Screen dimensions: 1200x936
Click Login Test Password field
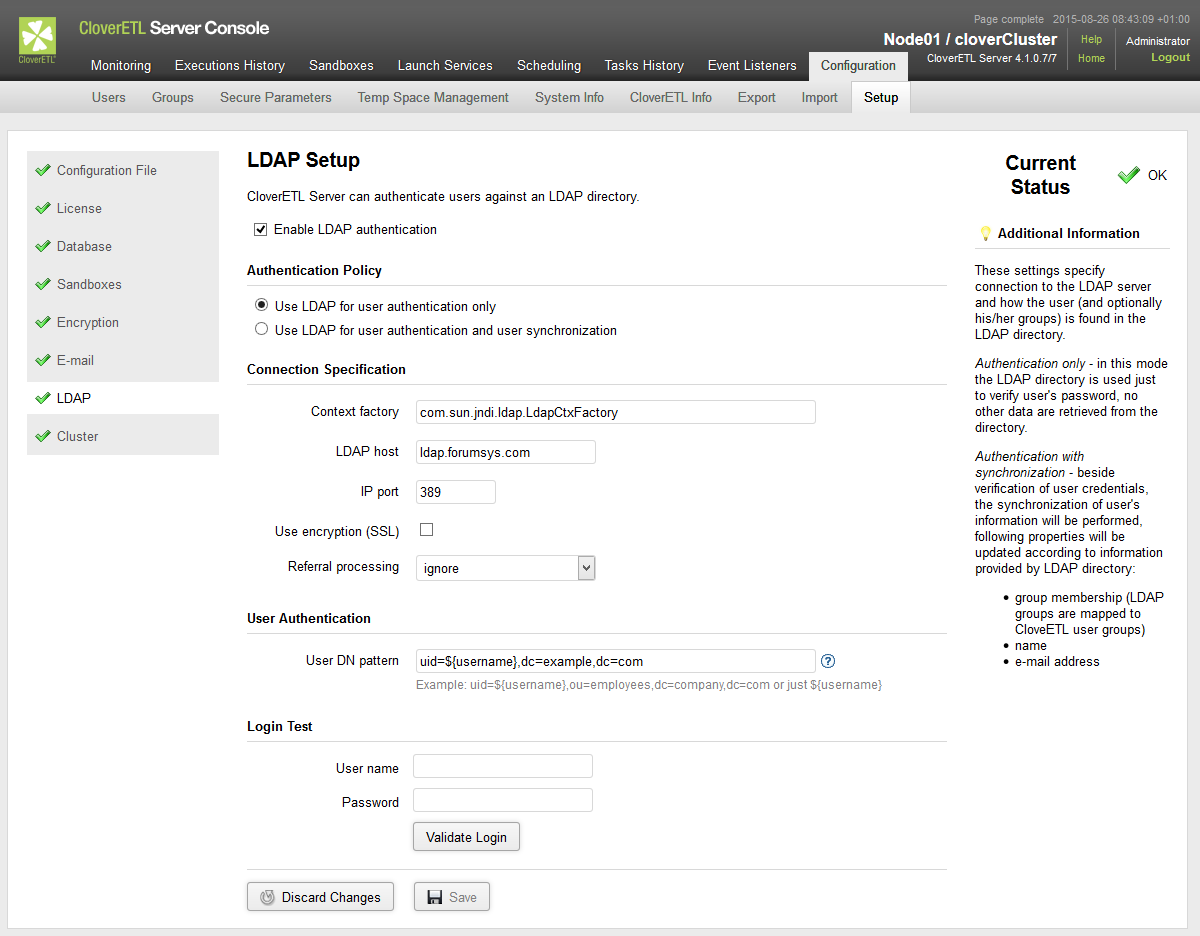(x=503, y=800)
